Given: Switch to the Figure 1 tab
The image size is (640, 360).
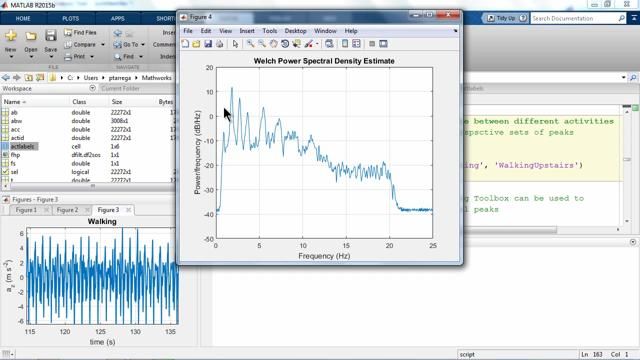Looking at the screenshot, I should click(26, 210).
